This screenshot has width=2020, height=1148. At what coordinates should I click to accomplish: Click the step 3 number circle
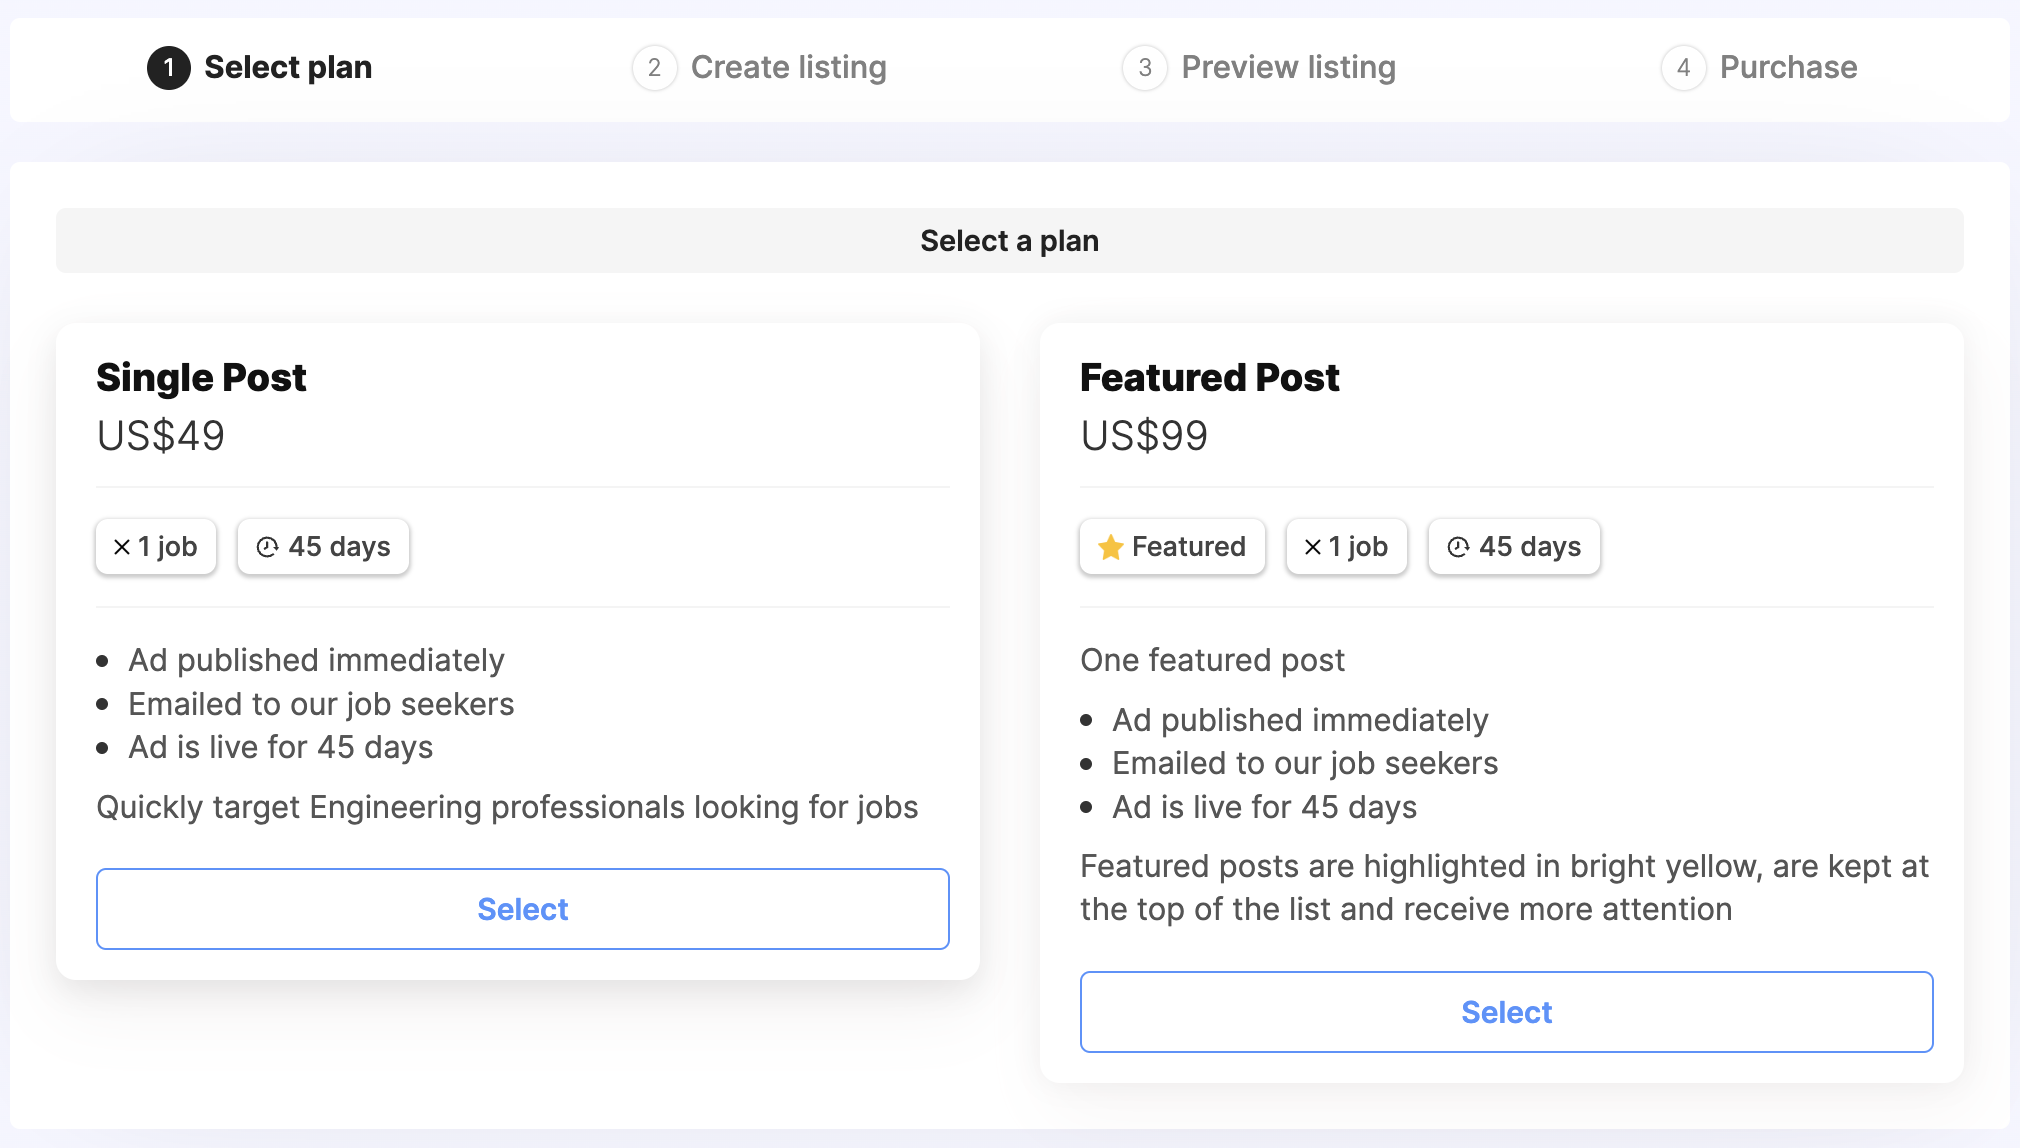[x=1145, y=68]
